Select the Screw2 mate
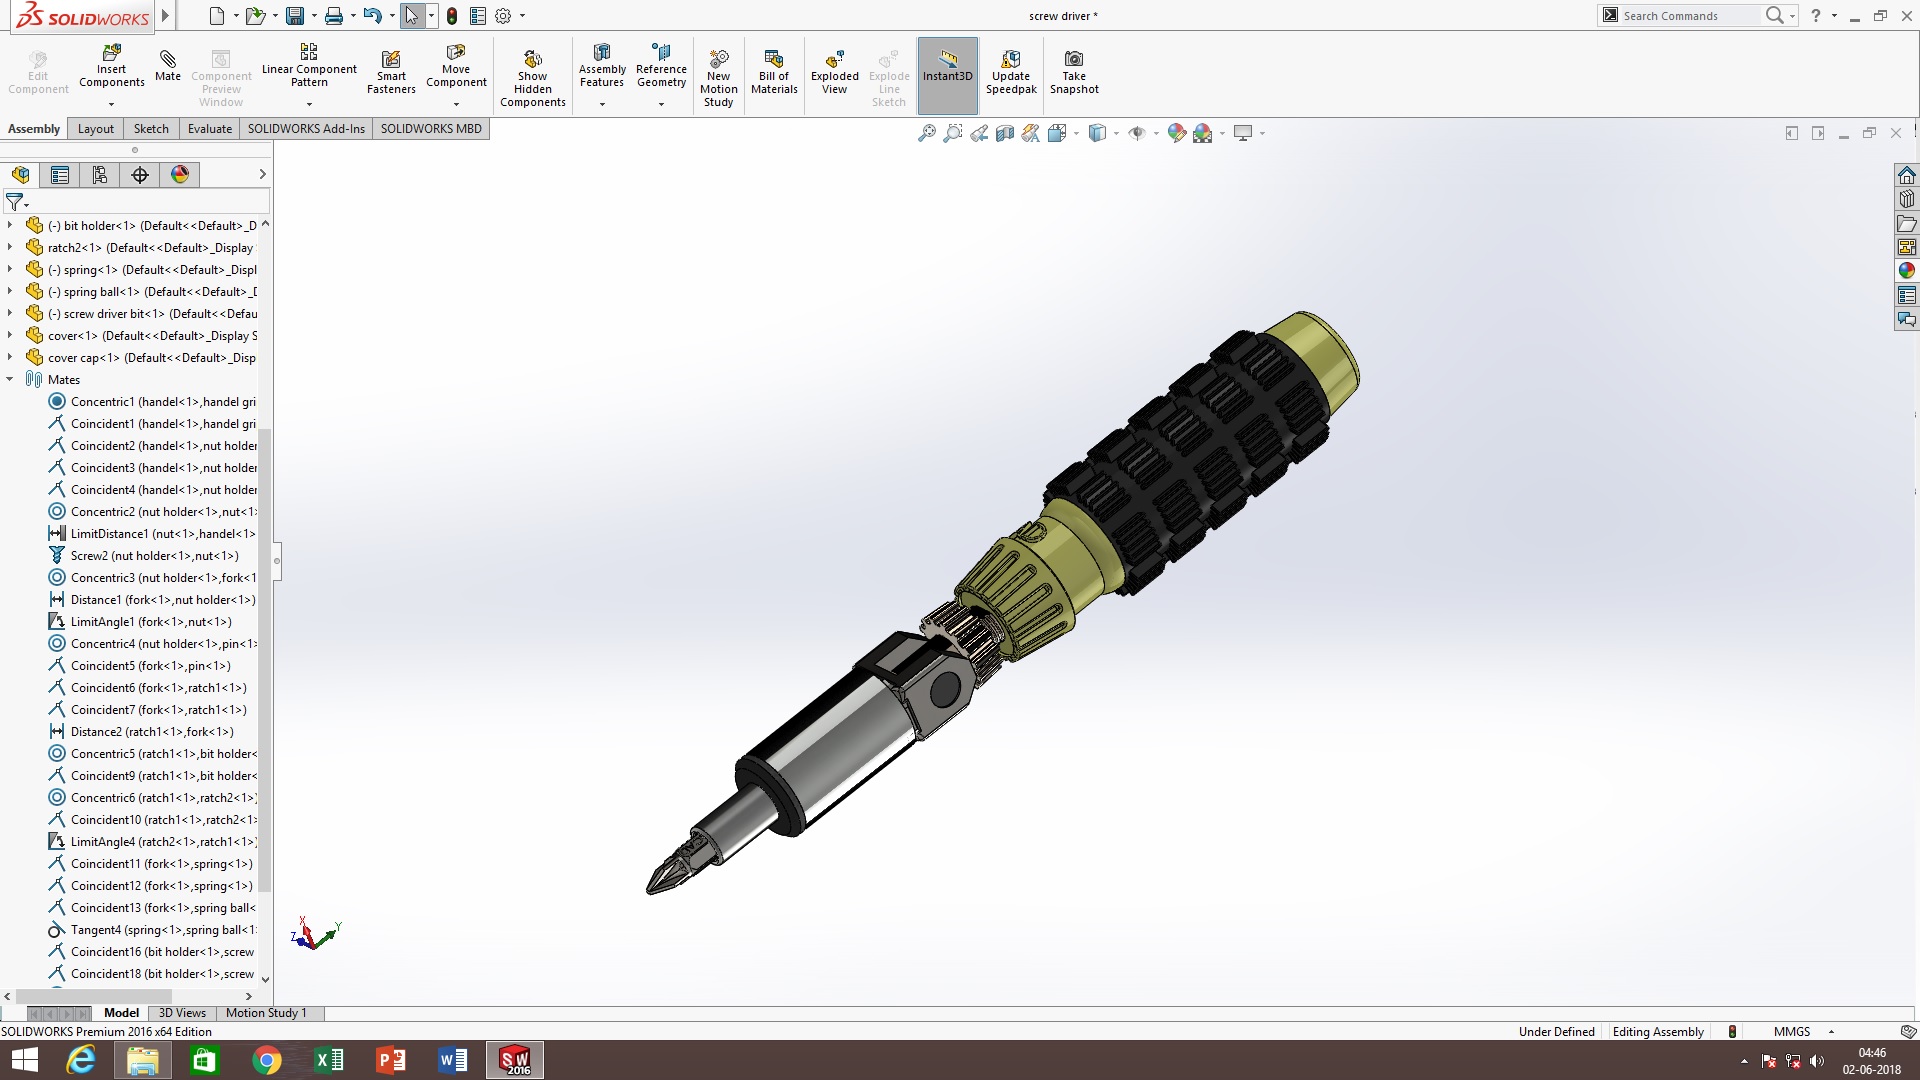The image size is (1920, 1080). click(x=145, y=555)
